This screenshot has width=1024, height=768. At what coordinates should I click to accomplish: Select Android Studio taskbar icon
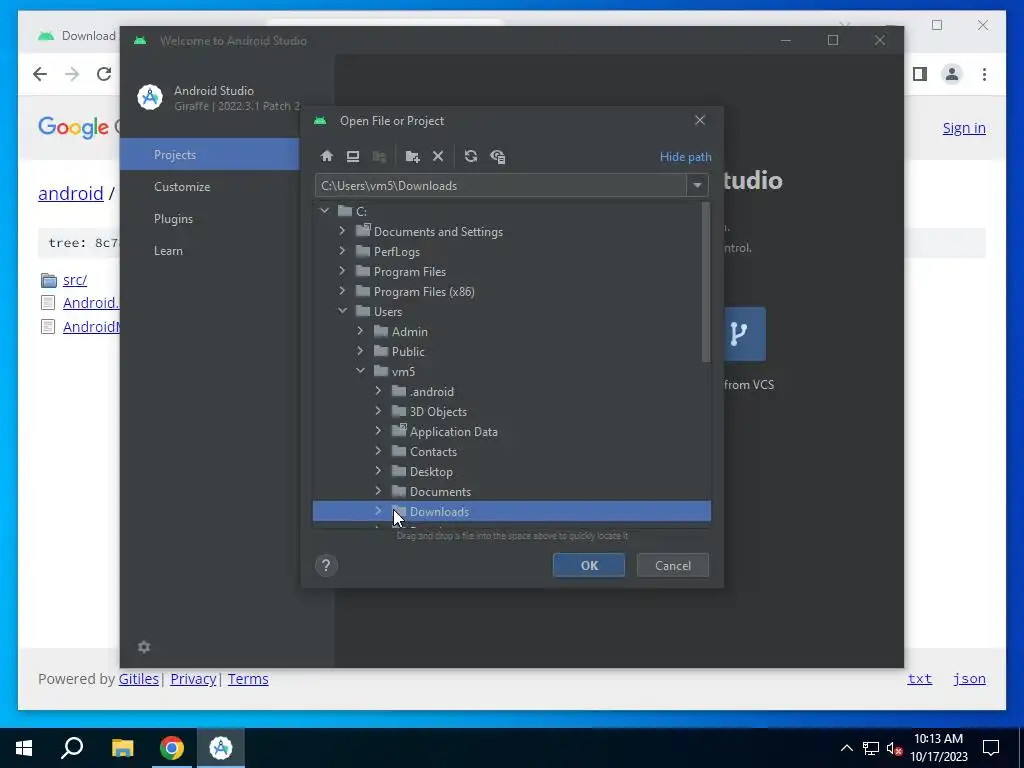coord(221,748)
